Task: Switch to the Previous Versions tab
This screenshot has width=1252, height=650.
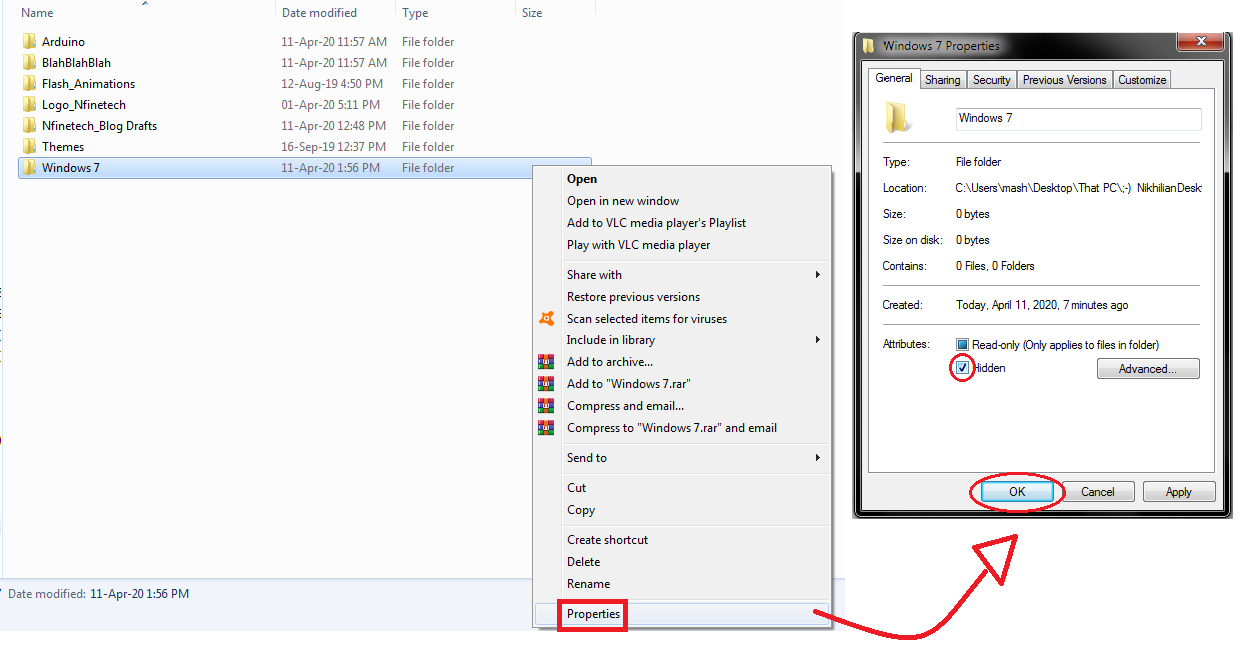Action: [x=1064, y=79]
